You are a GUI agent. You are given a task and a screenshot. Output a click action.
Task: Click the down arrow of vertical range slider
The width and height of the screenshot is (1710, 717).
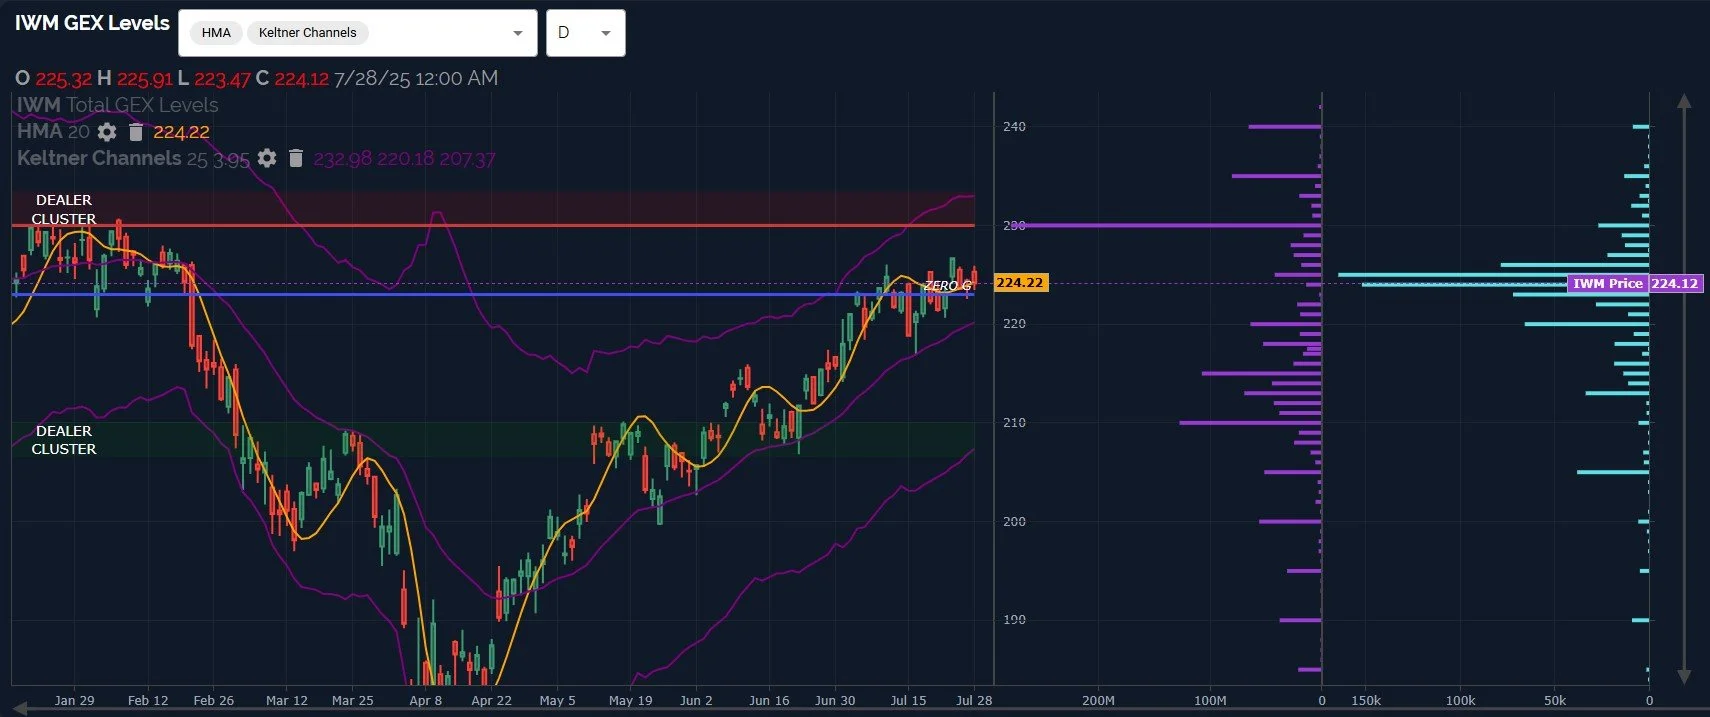(x=1684, y=677)
